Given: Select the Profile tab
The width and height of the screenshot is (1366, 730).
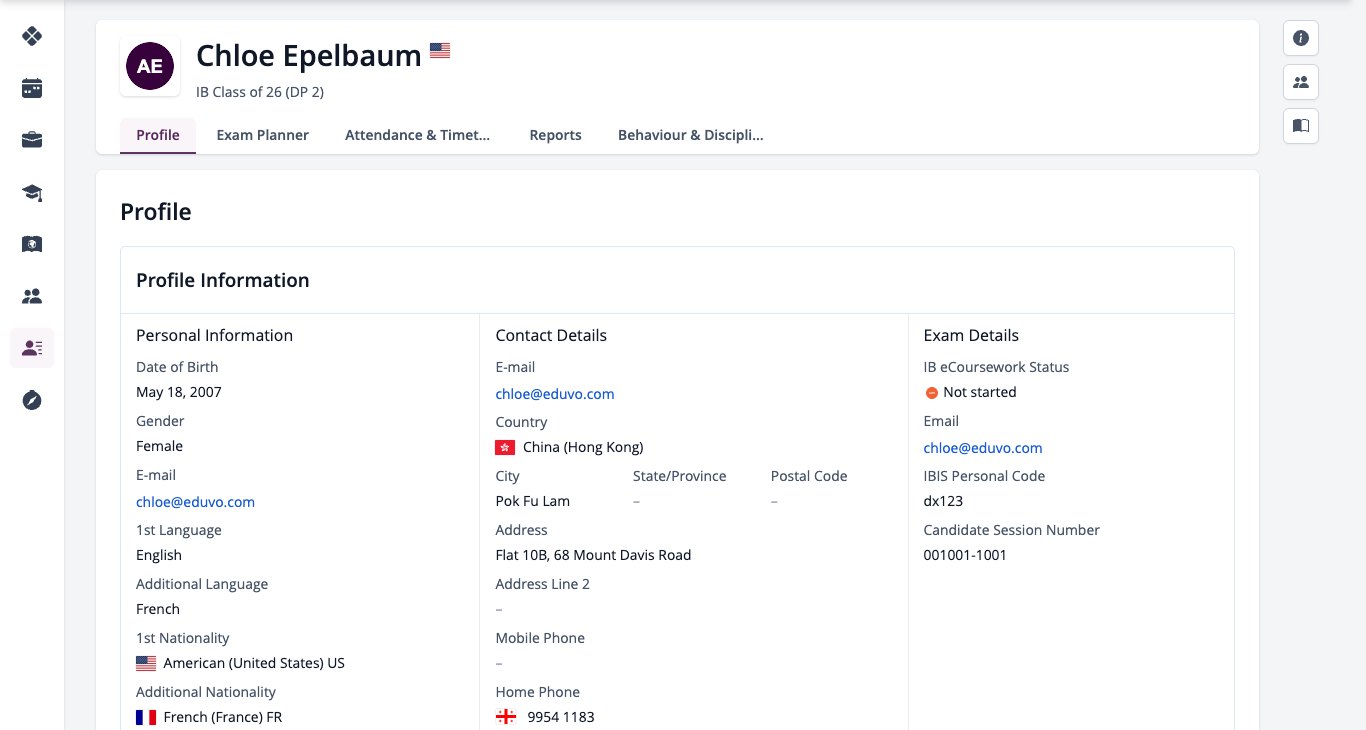Looking at the screenshot, I should point(158,135).
